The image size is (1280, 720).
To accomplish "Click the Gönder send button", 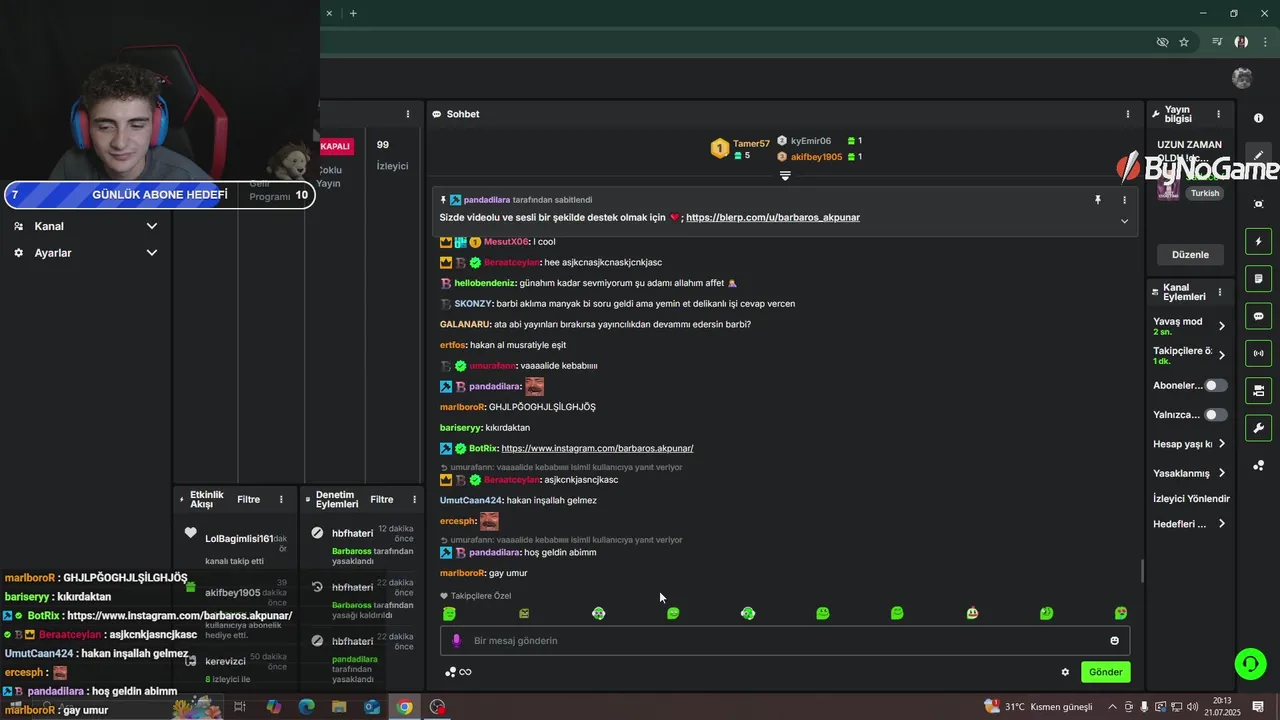I will (x=1105, y=672).
